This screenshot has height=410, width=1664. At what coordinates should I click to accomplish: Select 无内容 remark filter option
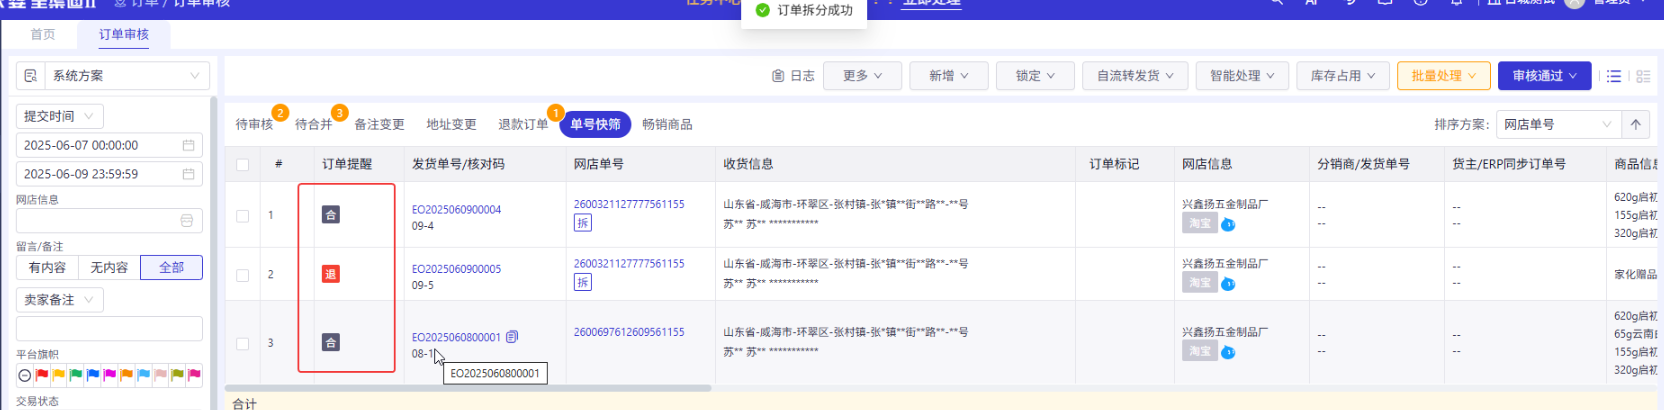pyautogui.click(x=109, y=268)
